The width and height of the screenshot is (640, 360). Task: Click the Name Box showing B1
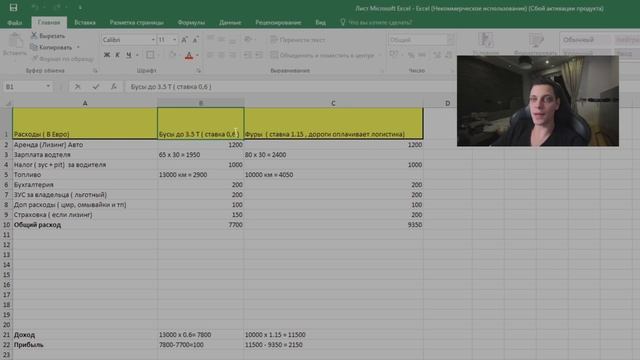tap(24, 87)
